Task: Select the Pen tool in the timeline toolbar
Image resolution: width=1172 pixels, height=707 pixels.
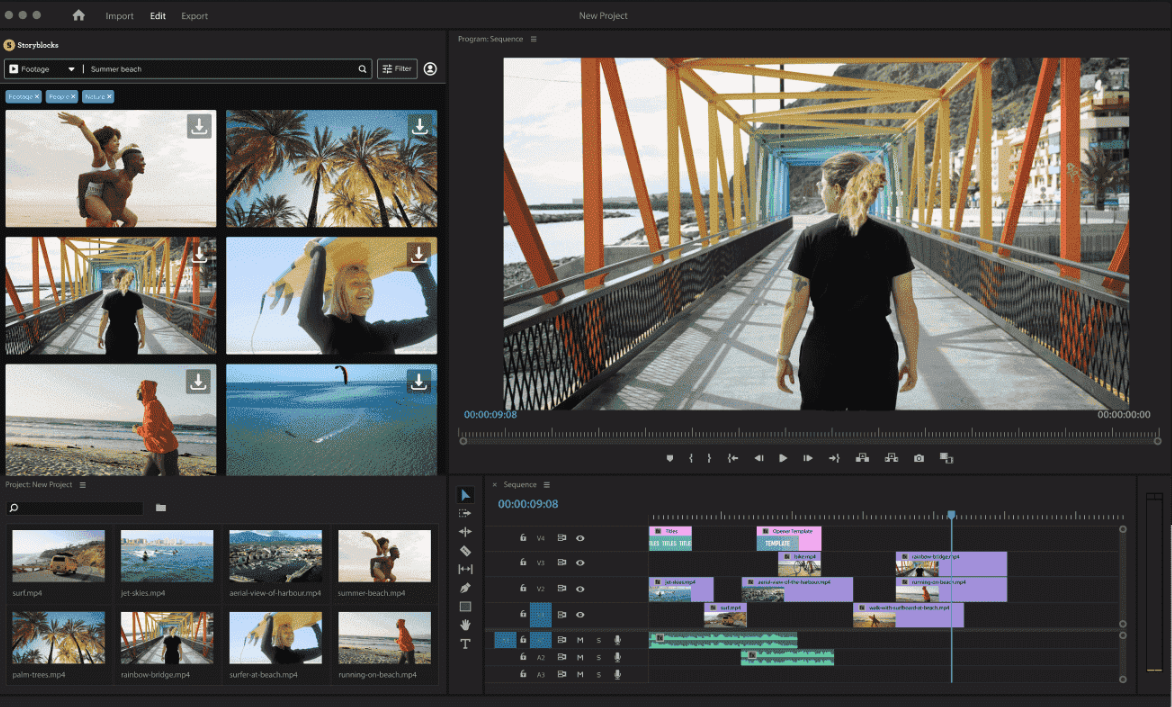Action: pos(465,589)
